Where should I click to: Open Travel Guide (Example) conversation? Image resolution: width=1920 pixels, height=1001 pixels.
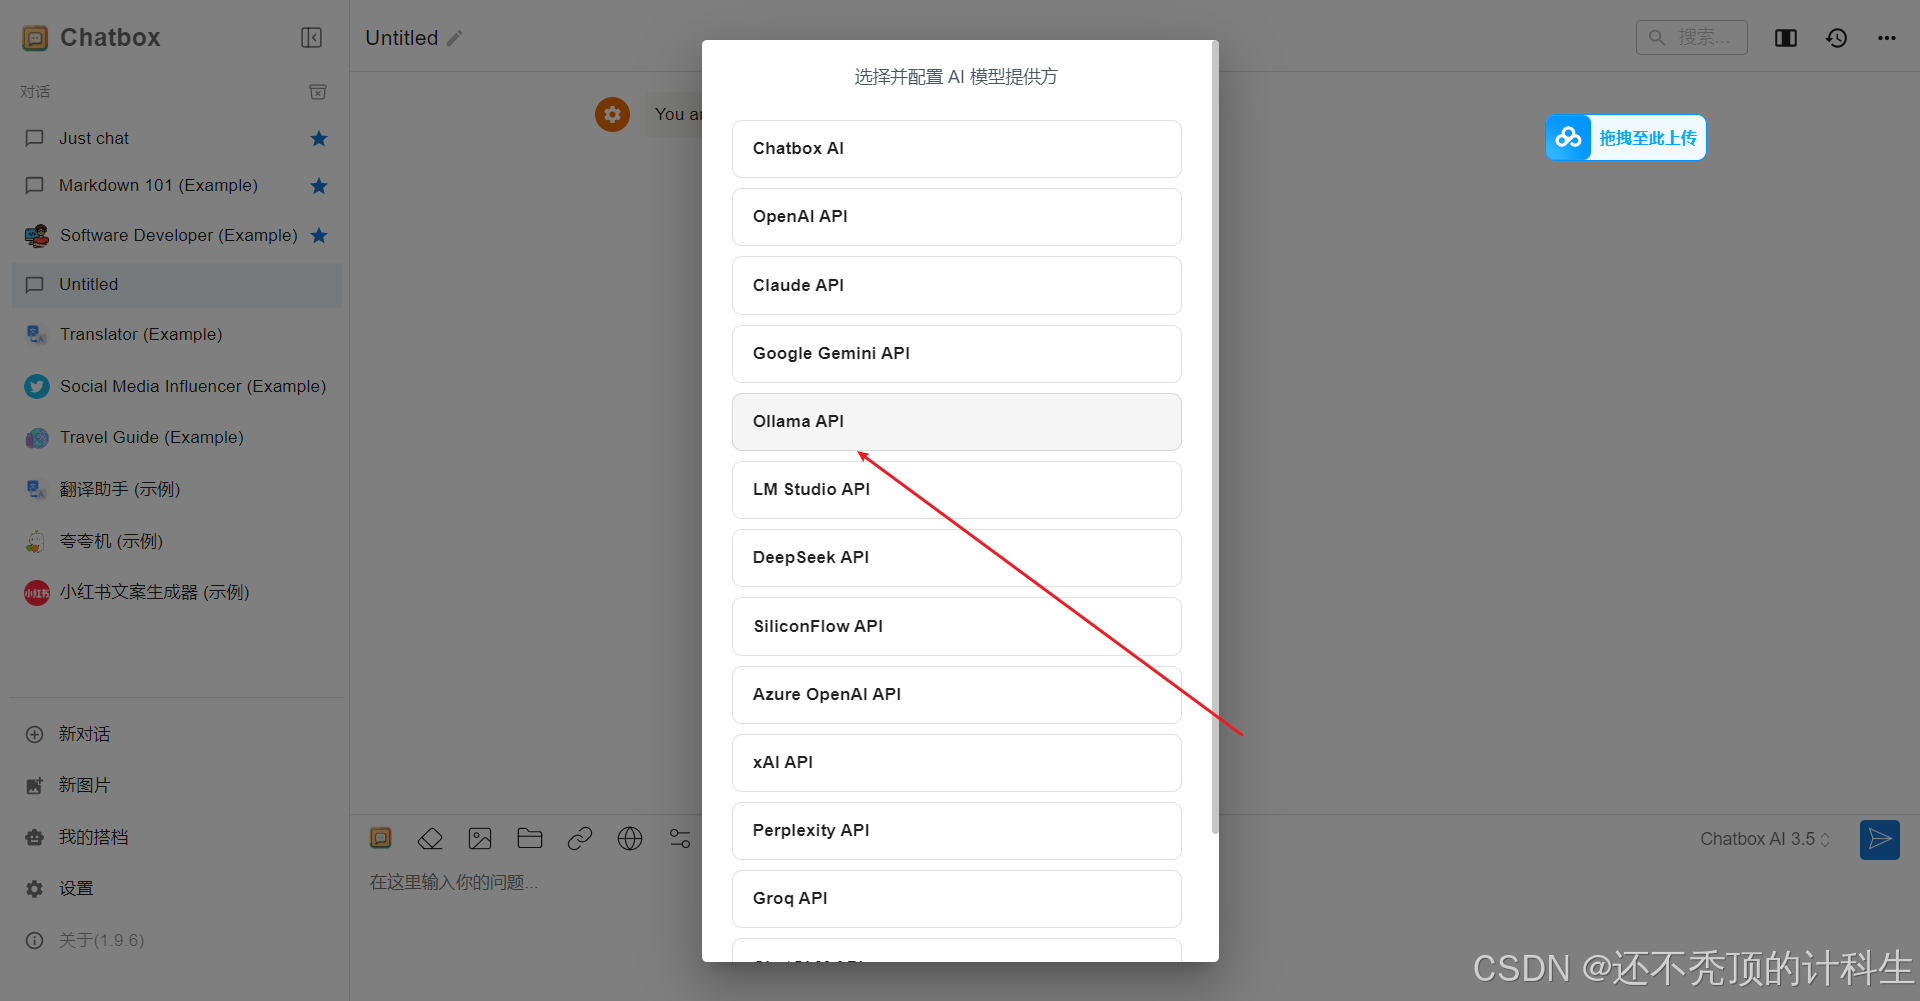[177, 438]
